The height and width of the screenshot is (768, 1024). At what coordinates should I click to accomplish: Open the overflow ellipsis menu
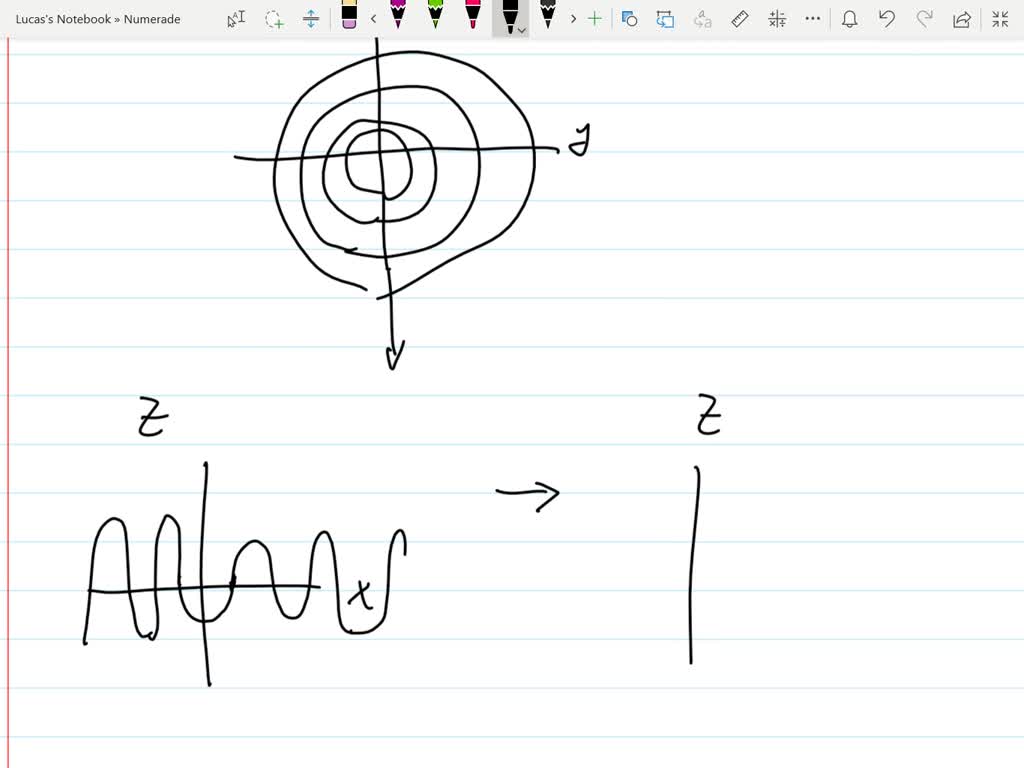(x=811, y=19)
